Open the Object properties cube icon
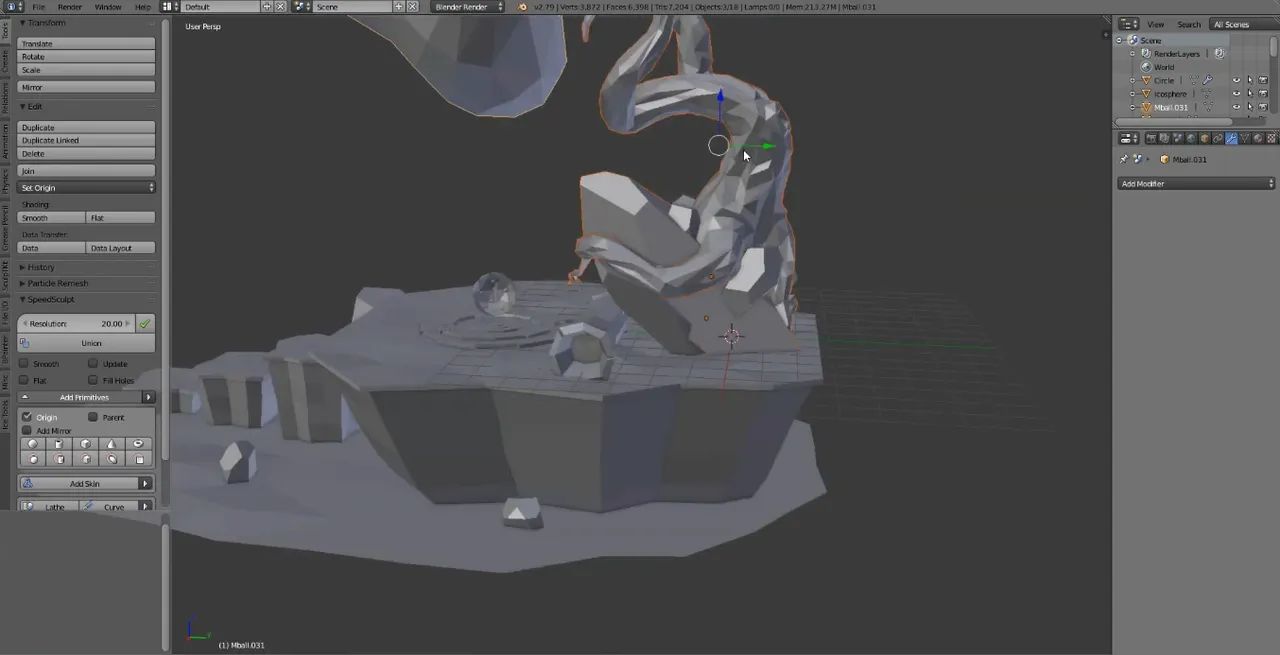Viewport: 1280px width, 655px height. click(1204, 138)
